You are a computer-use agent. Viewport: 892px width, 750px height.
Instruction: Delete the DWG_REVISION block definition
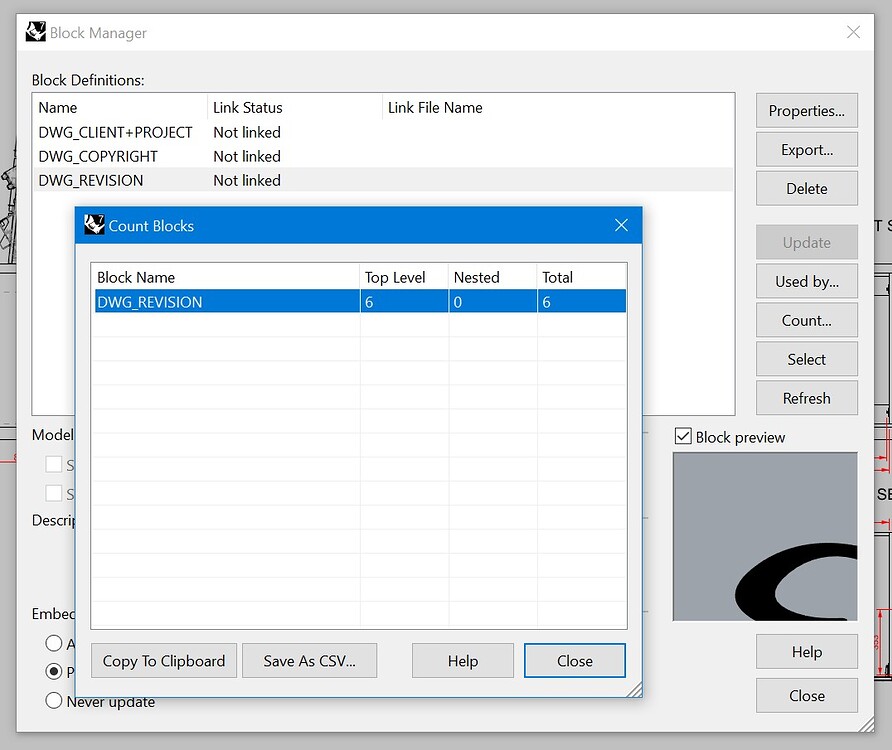[x=806, y=188]
